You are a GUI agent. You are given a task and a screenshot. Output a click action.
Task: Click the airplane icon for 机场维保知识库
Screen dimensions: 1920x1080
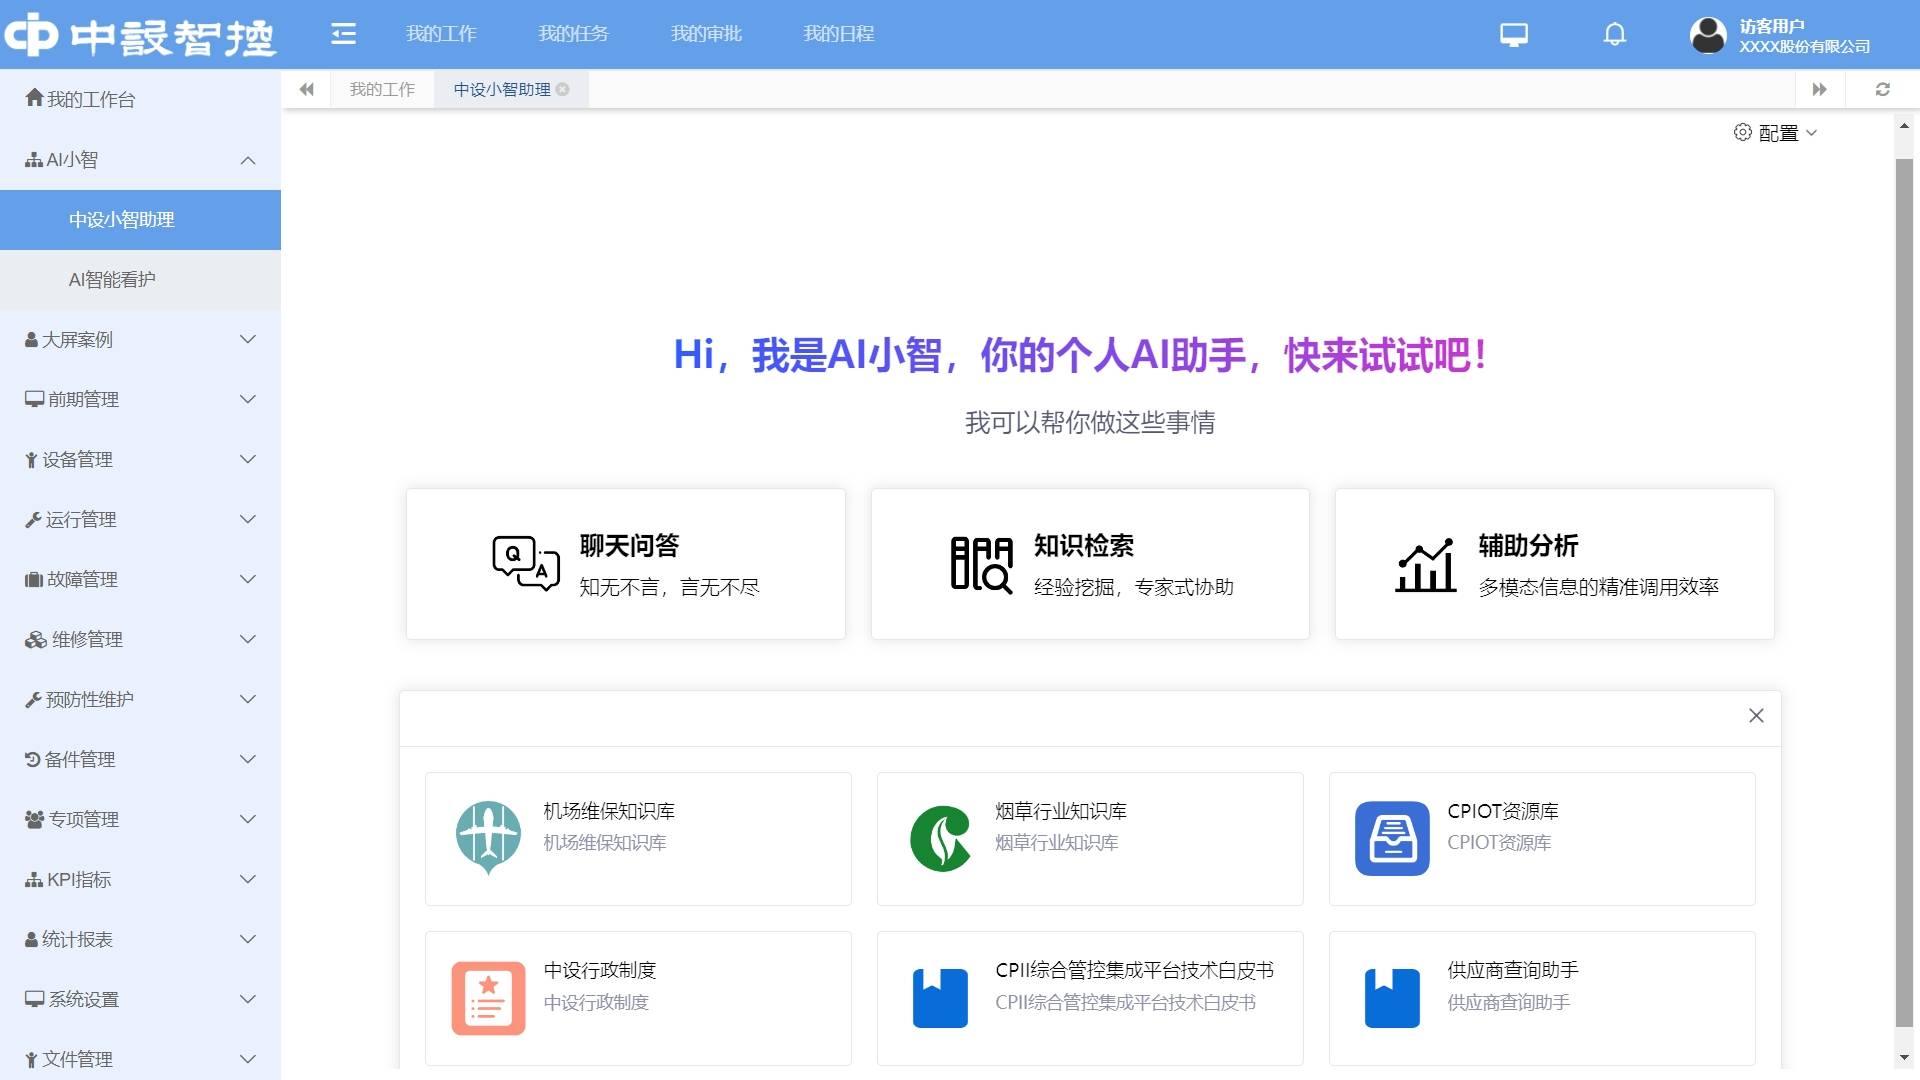[489, 838]
